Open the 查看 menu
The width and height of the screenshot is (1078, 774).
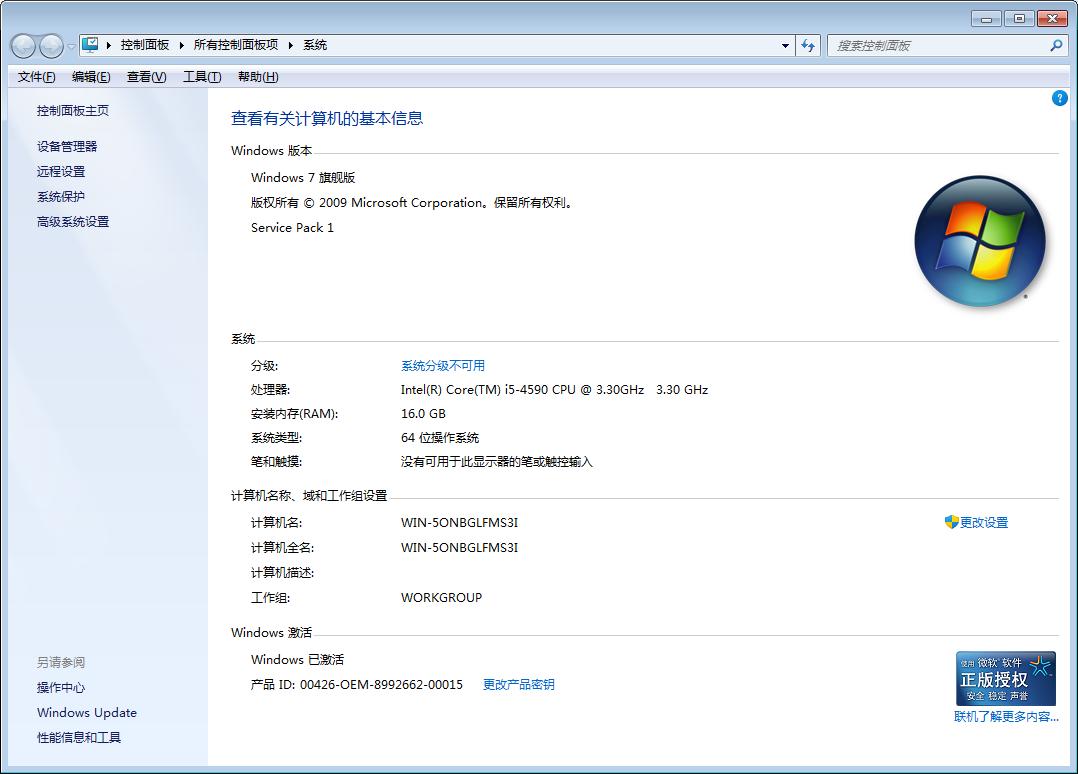coord(145,77)
